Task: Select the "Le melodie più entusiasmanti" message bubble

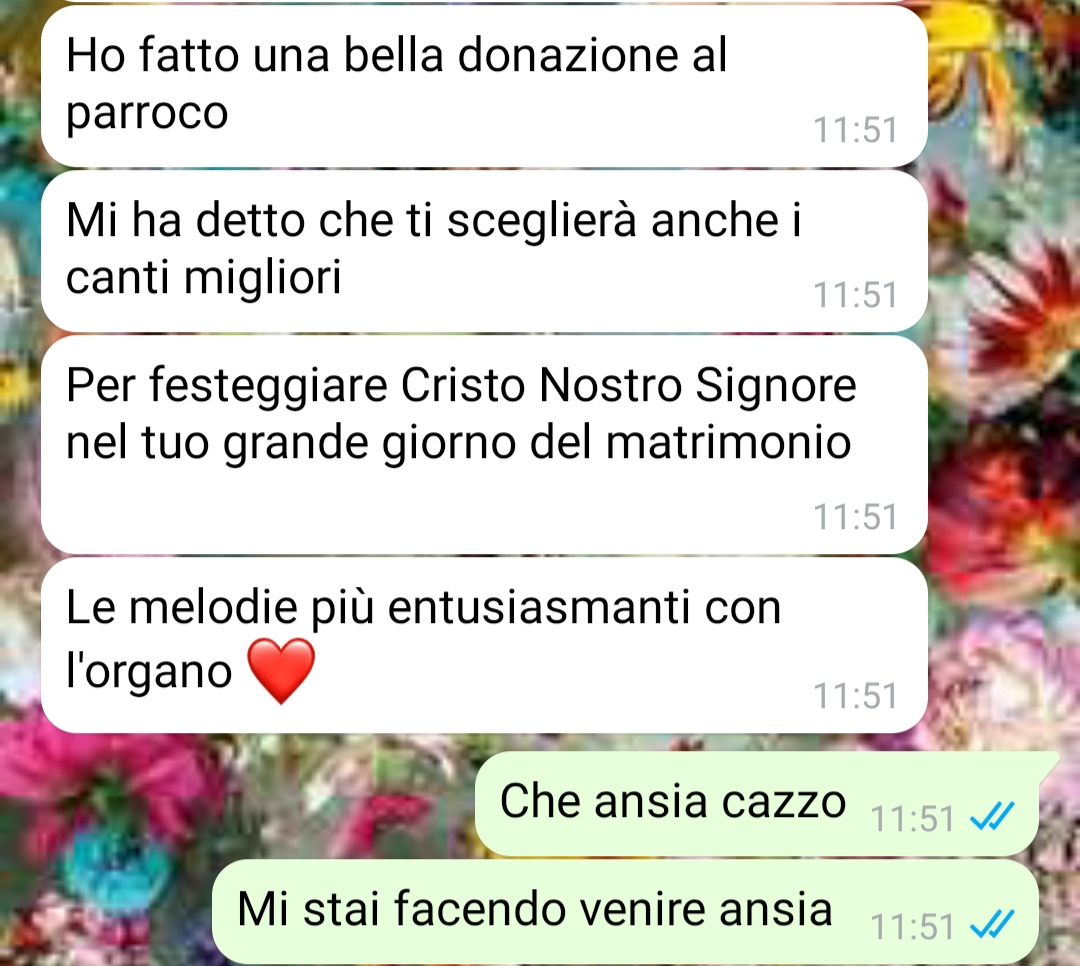Action: pos(484,645)
